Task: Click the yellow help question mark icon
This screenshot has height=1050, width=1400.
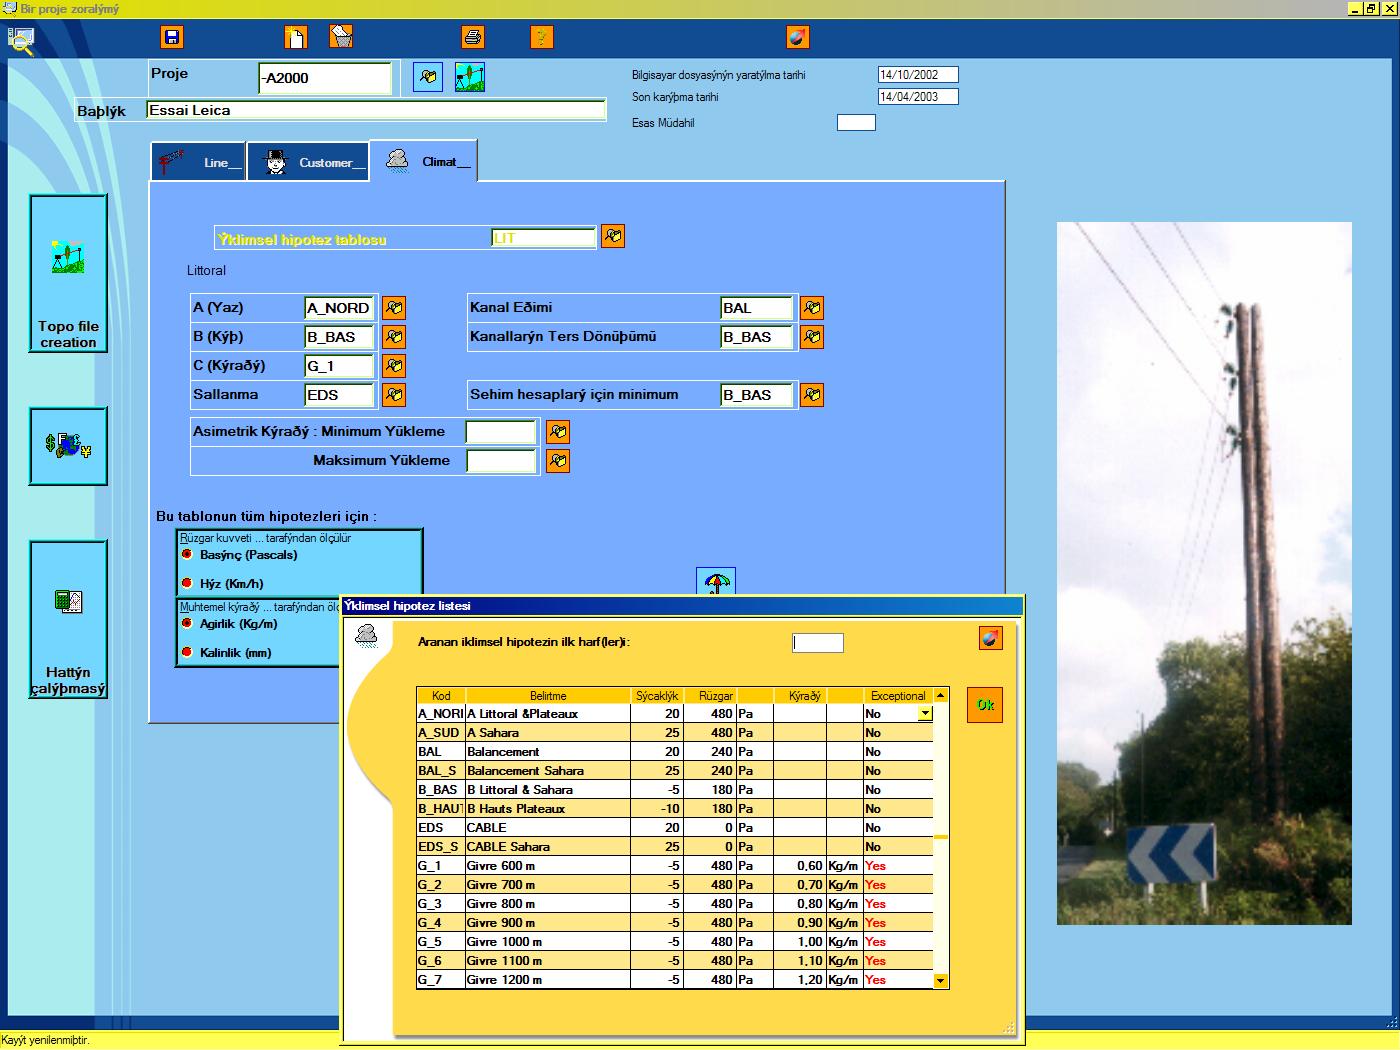Action: pos(541,38)
